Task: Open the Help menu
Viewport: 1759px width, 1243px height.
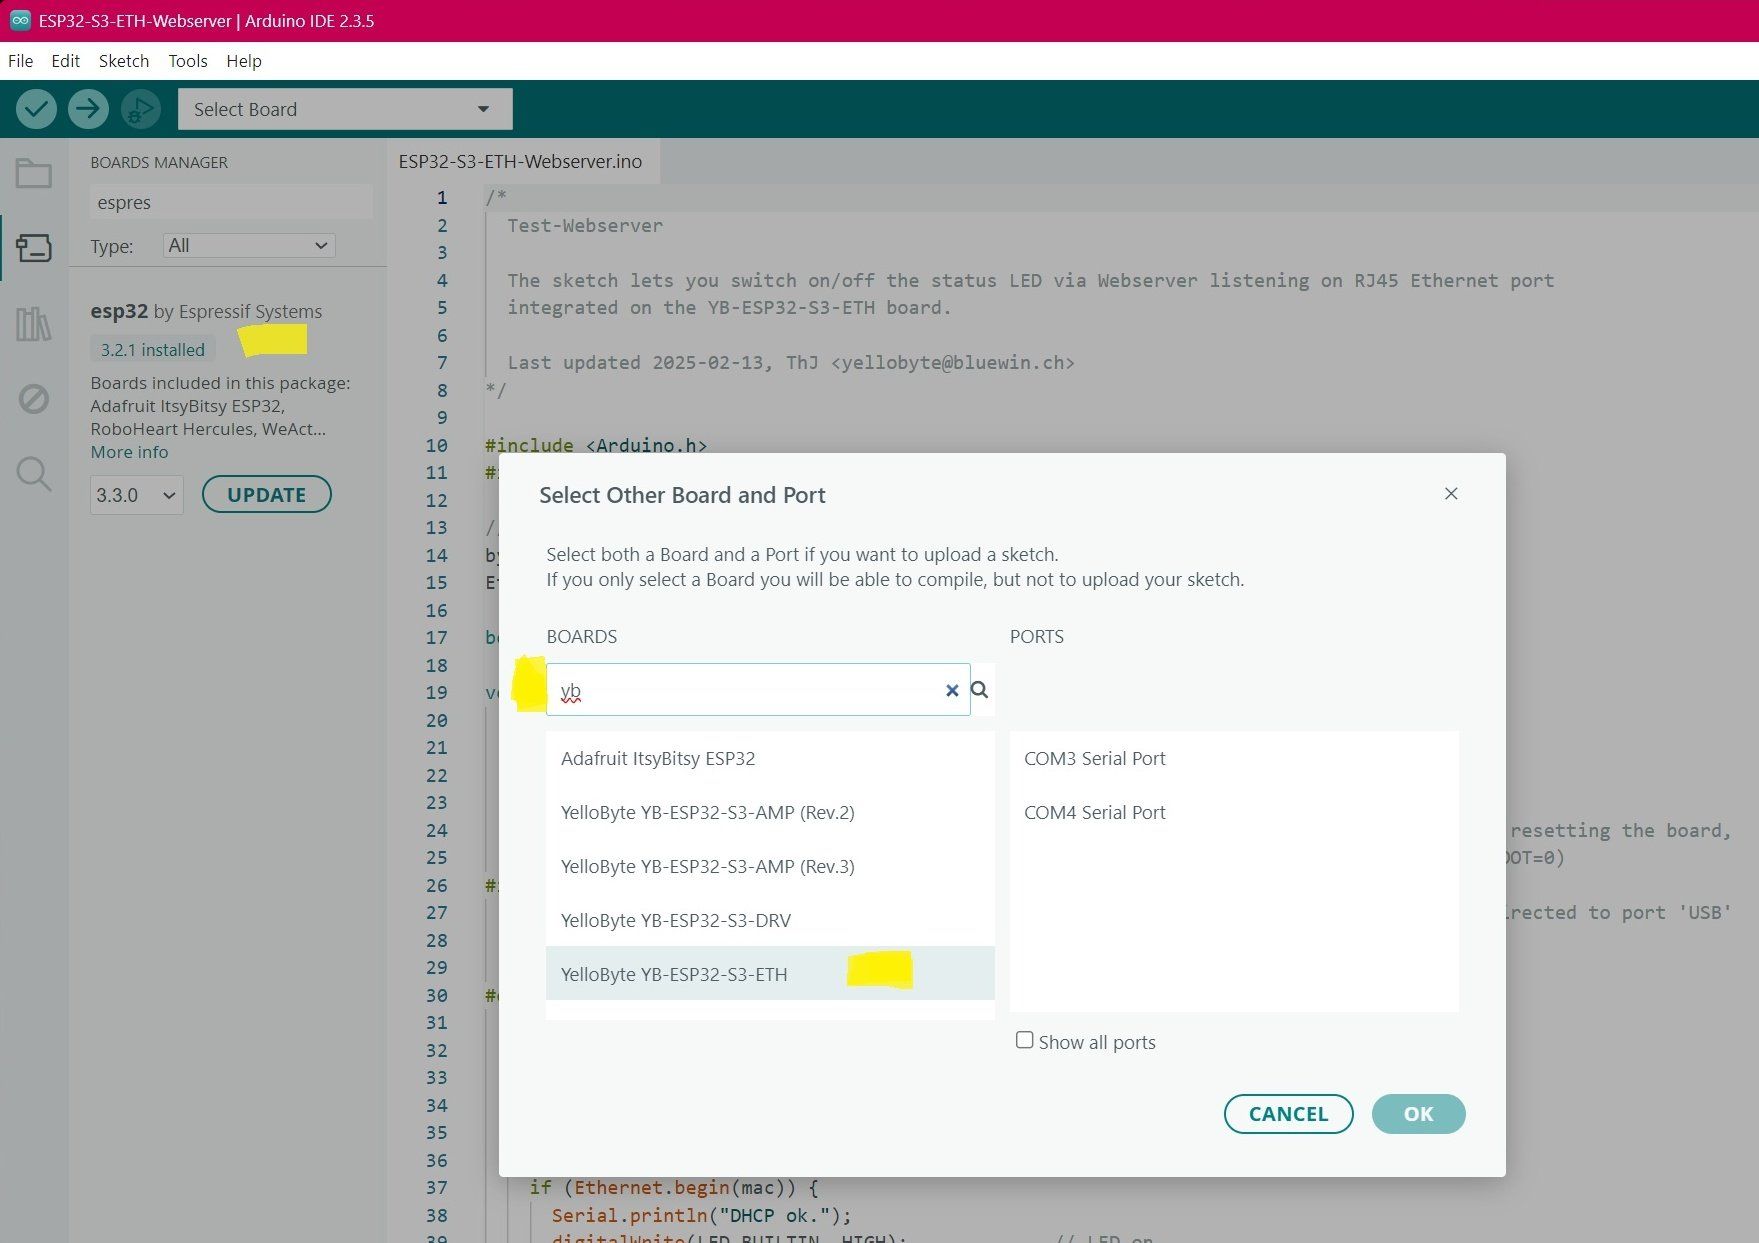Action: click(244, 61)
